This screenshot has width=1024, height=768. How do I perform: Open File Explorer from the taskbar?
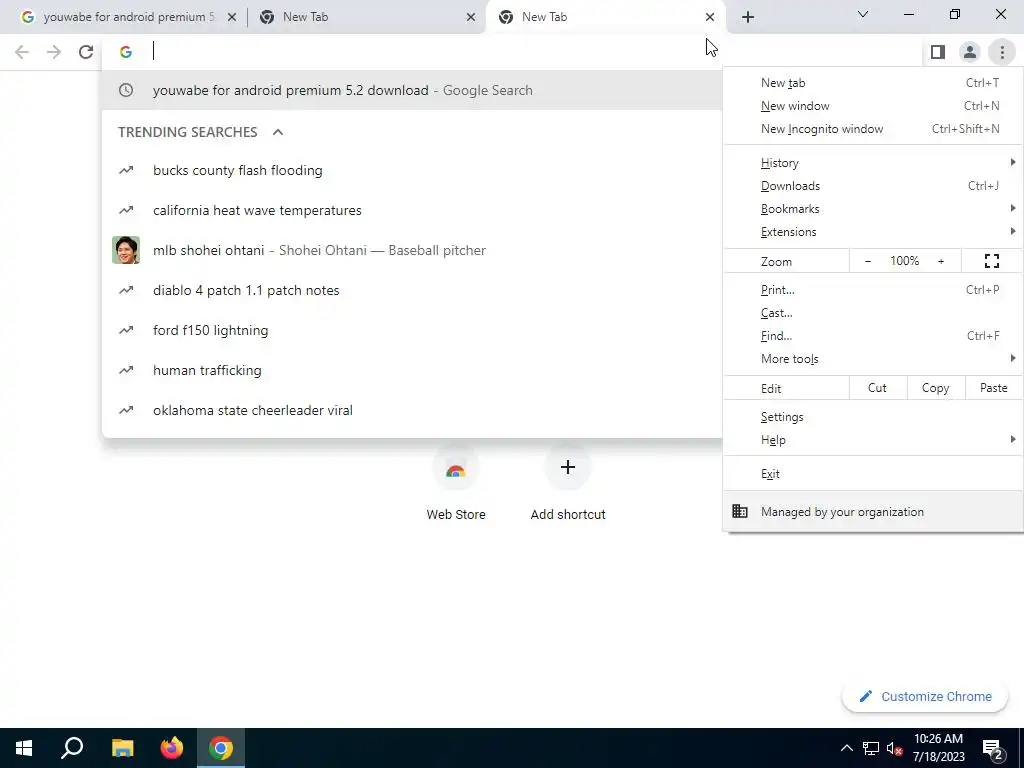122,748
